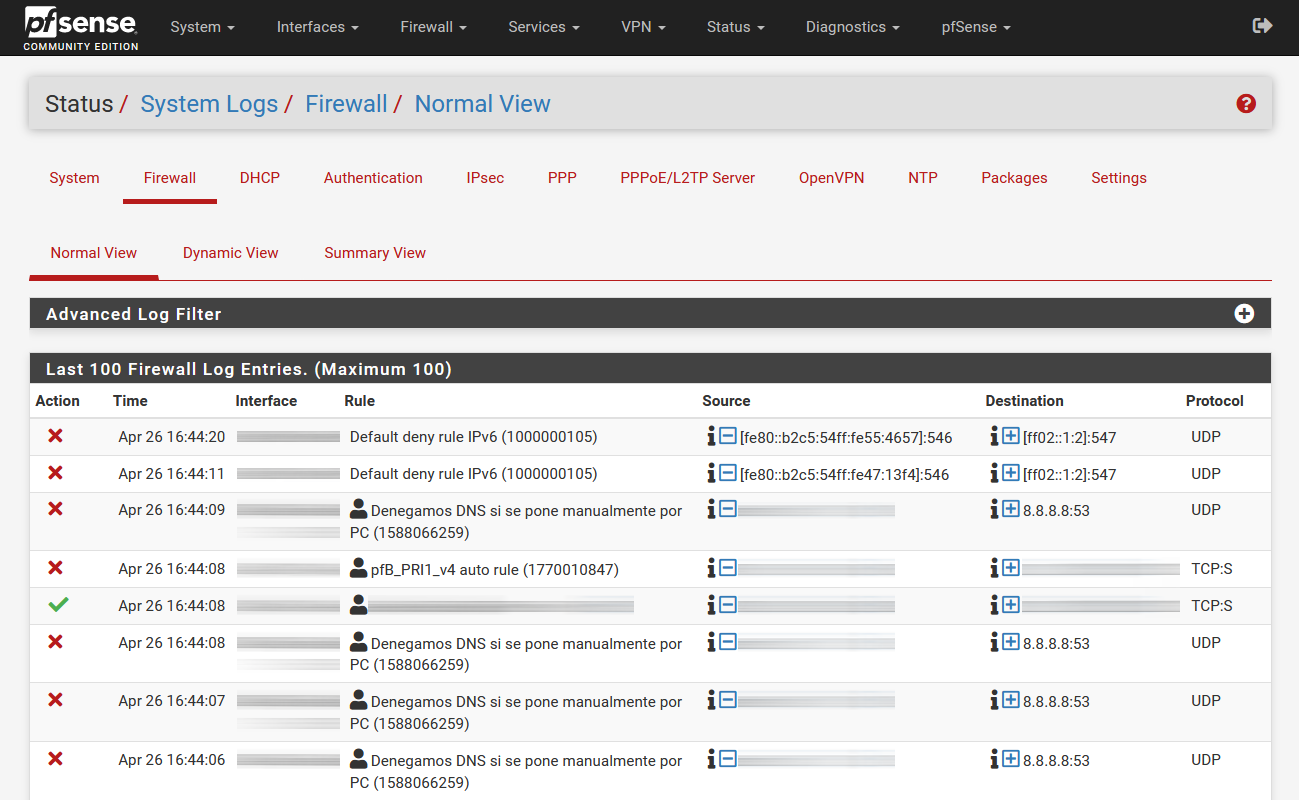Open the Status dropdown in the top navigation

click(735, 27)
